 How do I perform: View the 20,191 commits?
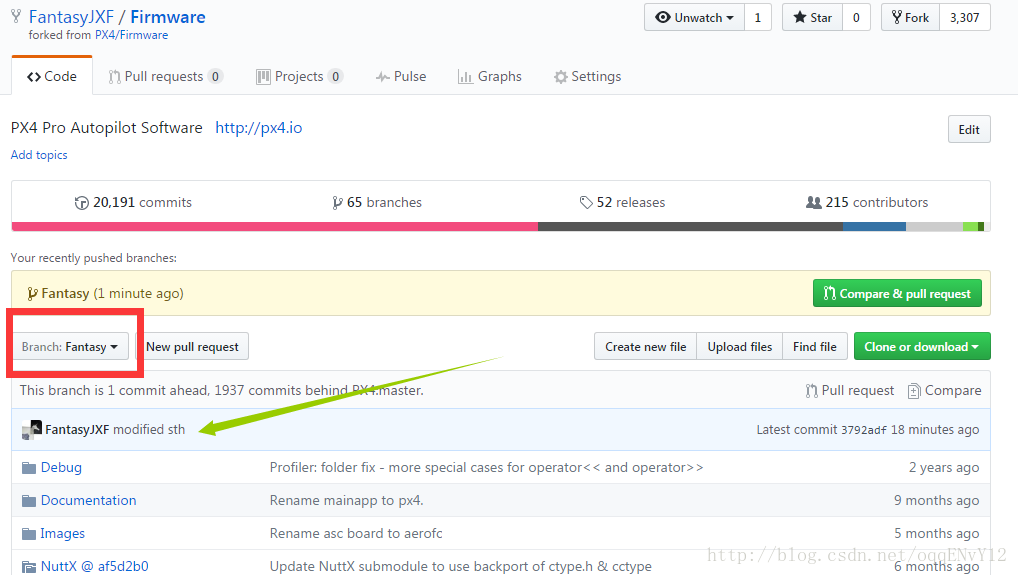[133, 202]
